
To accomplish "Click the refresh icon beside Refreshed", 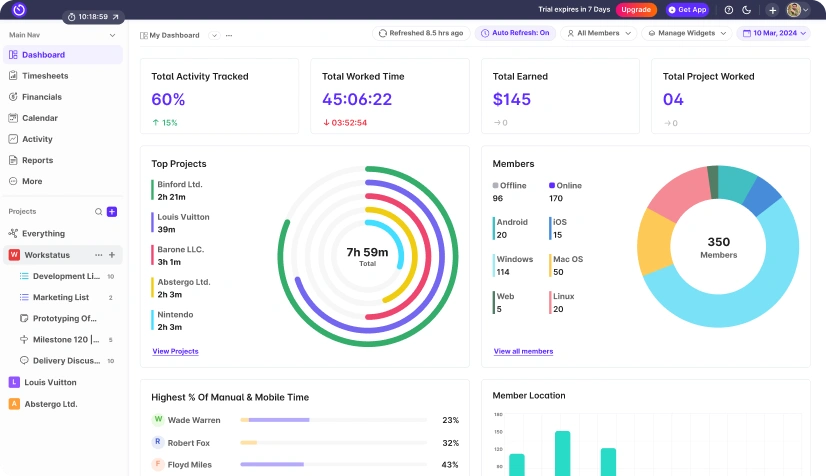I will pos(382,33).
